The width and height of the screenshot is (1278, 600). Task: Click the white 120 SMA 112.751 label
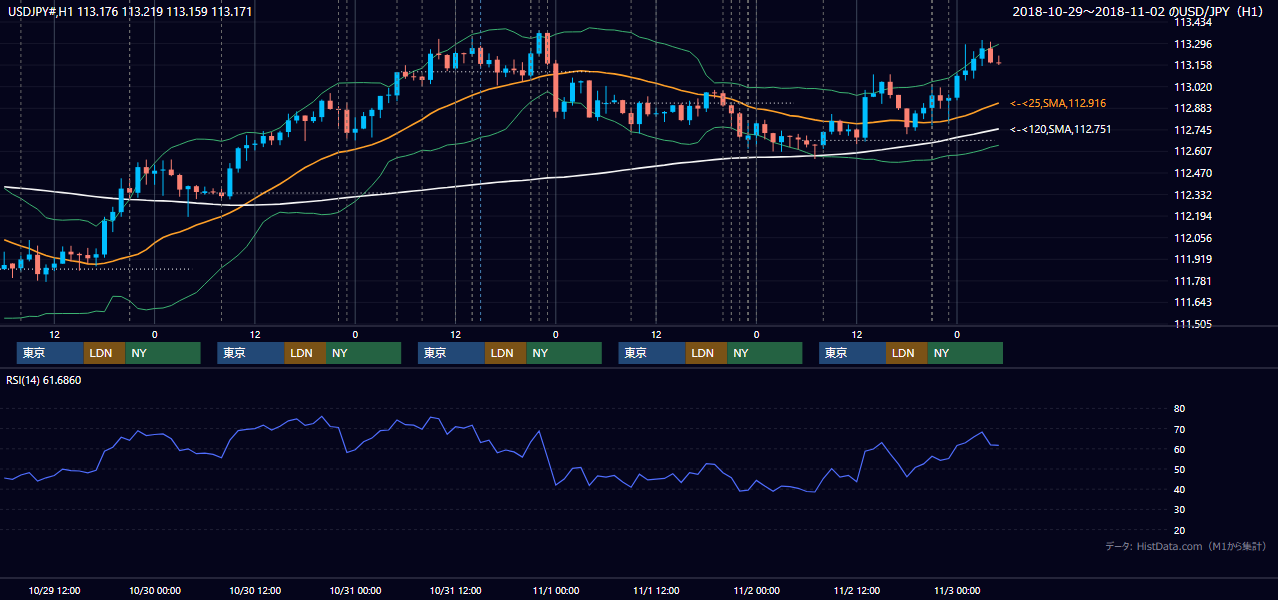click(1060, 129)
